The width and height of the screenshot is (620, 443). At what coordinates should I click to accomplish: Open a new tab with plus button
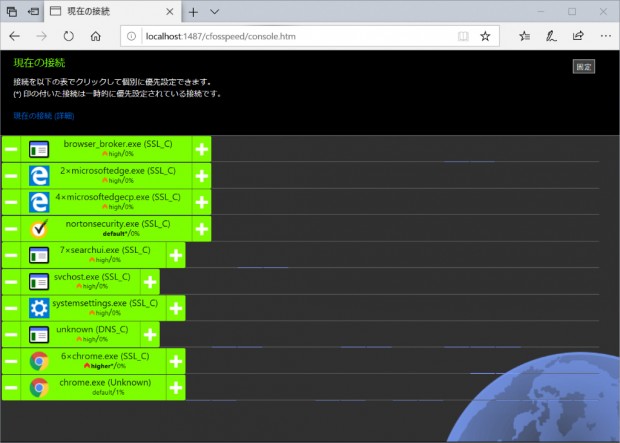click(x=193, y=12)
